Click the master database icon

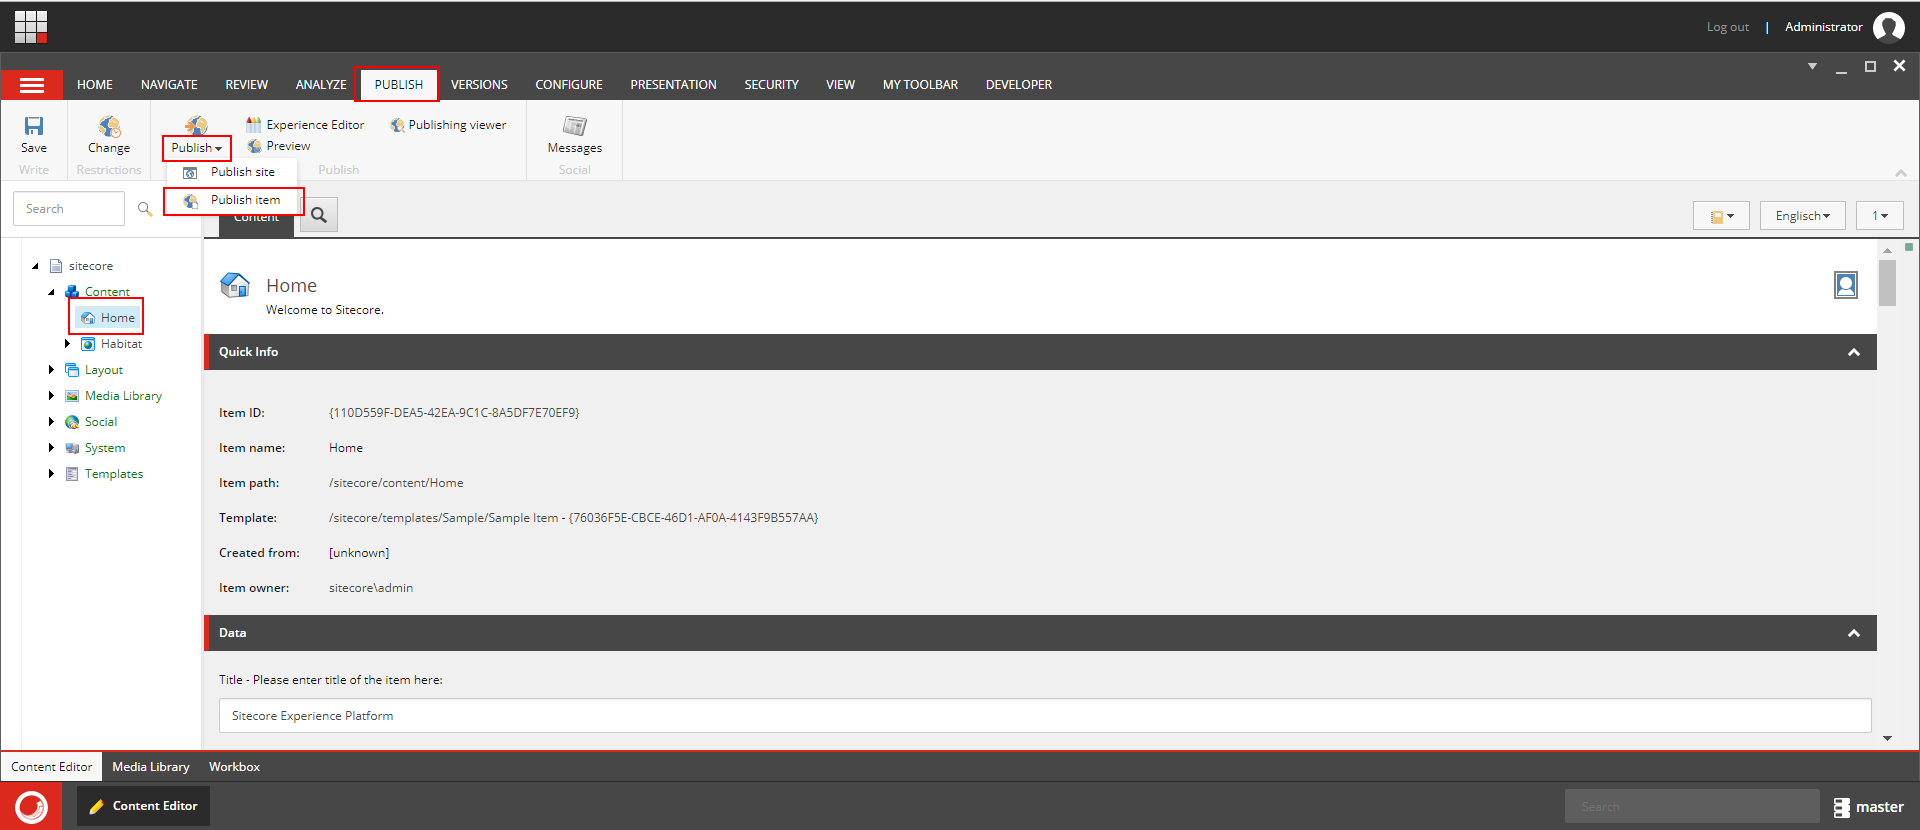pyautogui.click(x=1842, y=807)
